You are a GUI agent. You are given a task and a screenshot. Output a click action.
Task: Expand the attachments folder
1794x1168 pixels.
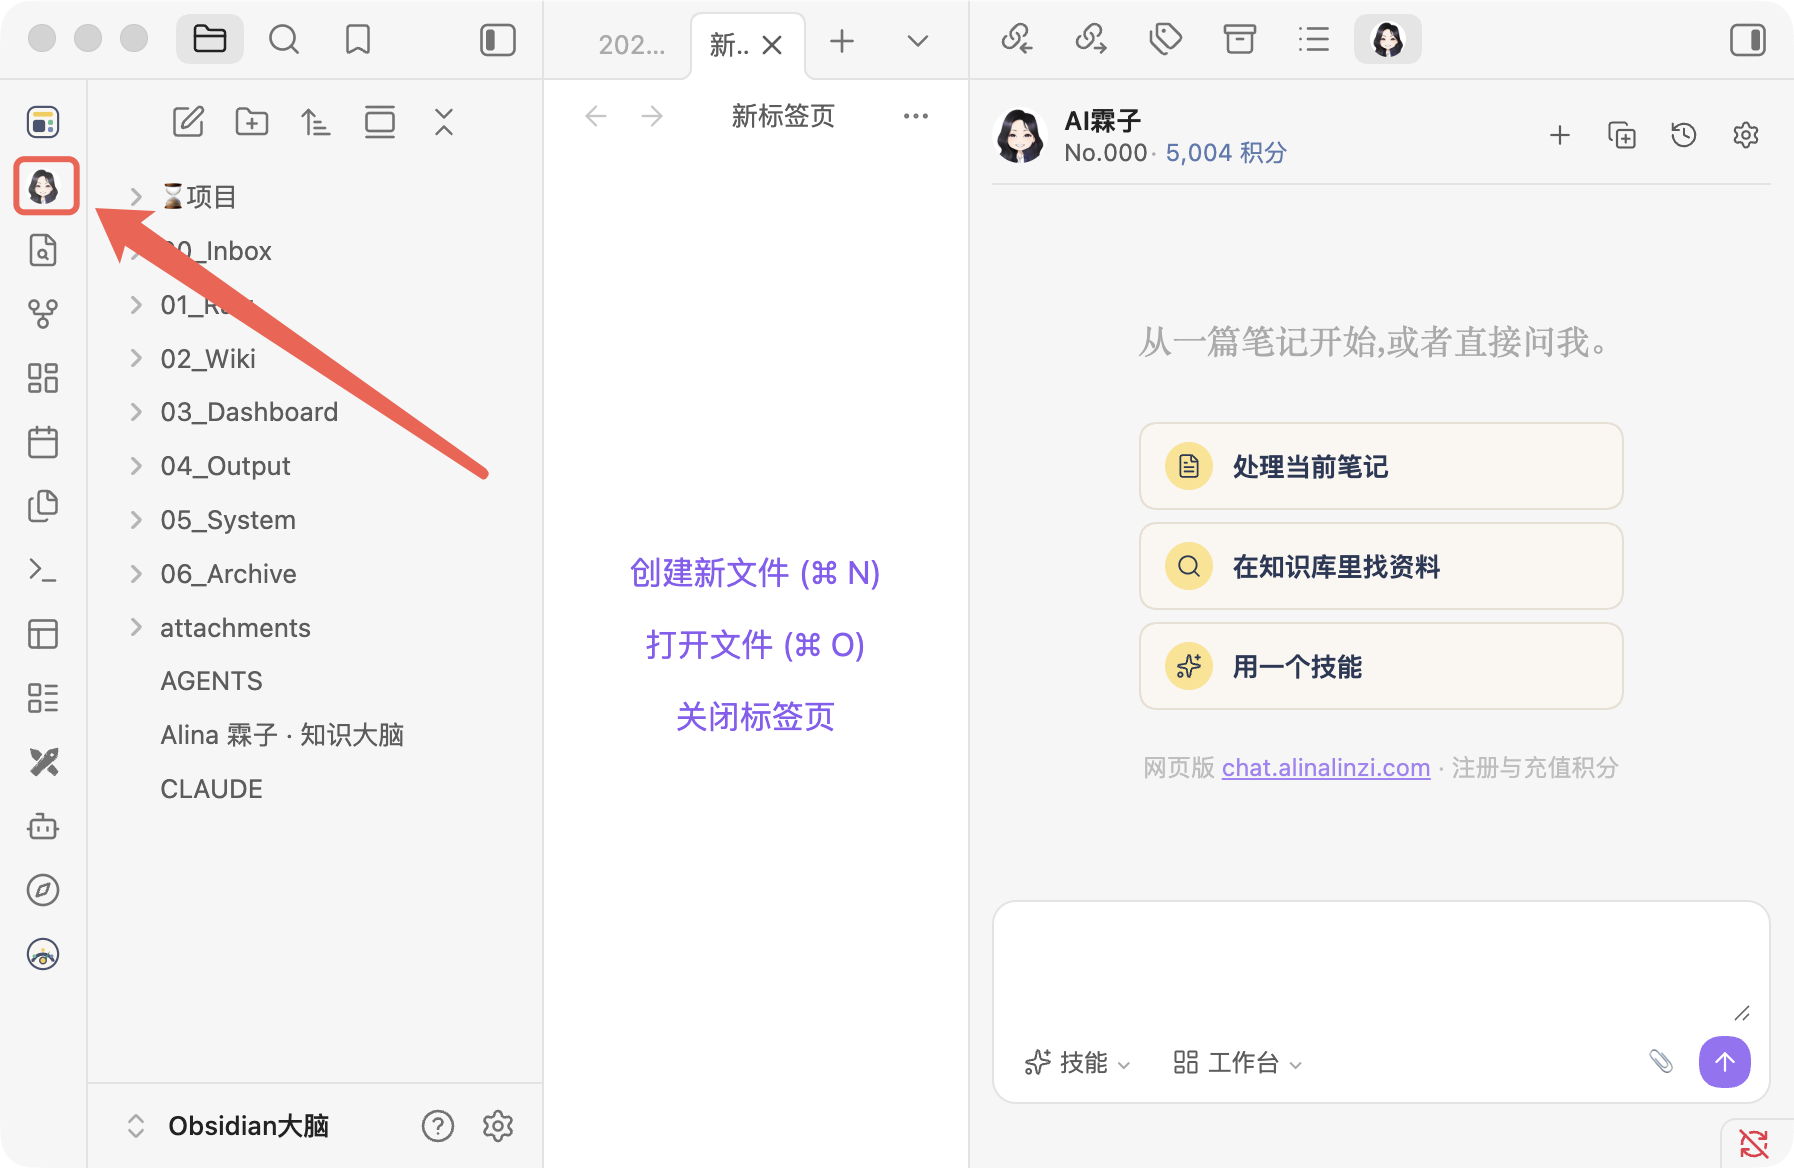pyautogui.click(x=136, y=628)
